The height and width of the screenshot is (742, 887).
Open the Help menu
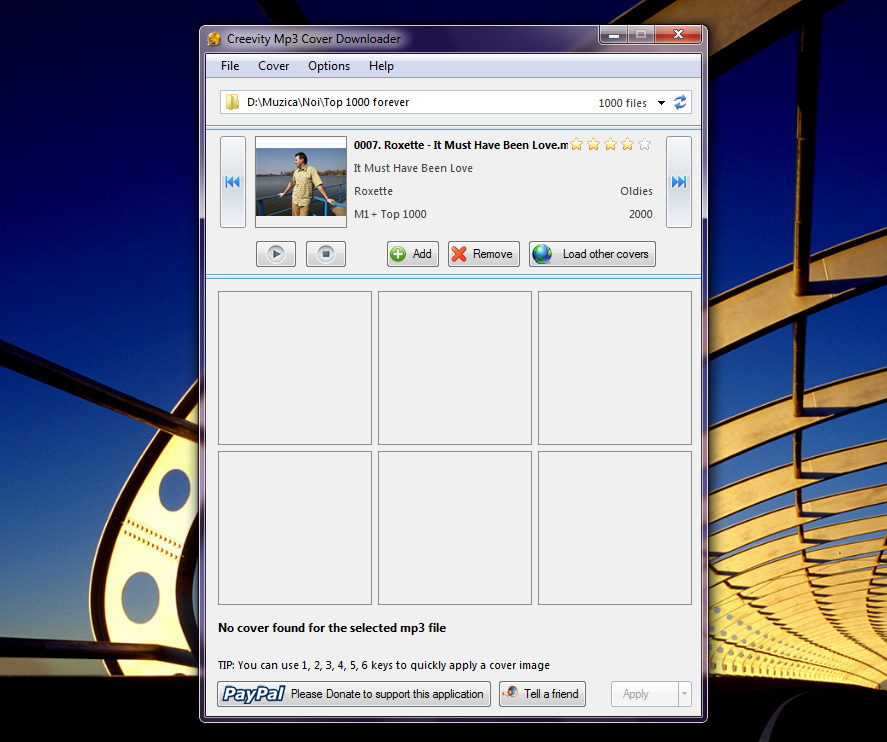tap(381, 66)
